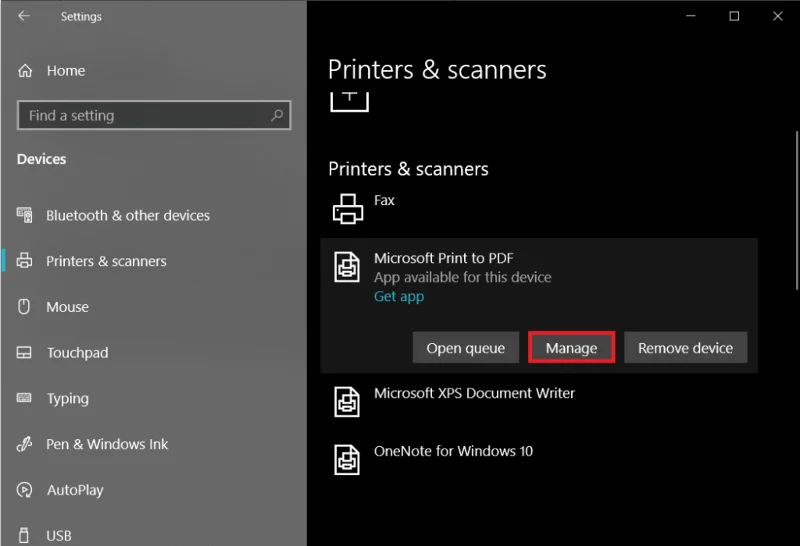The image size is (800, 546).
Task: Click the Remove device button
Action: (686, 348)
